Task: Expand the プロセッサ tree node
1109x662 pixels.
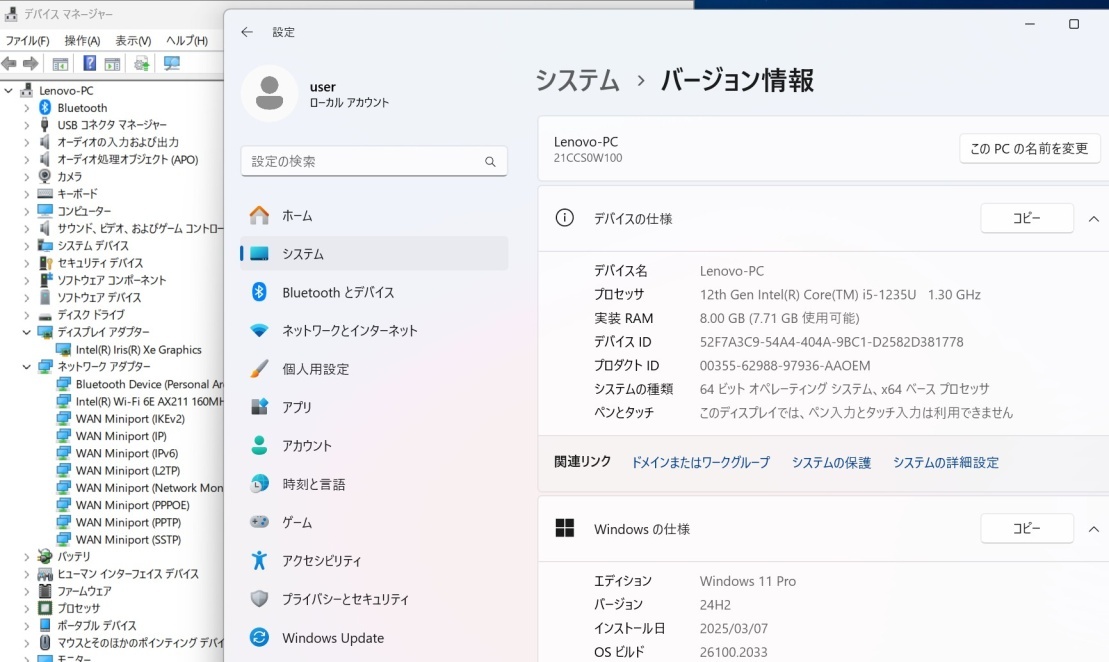Action: [x=25, y=607]
